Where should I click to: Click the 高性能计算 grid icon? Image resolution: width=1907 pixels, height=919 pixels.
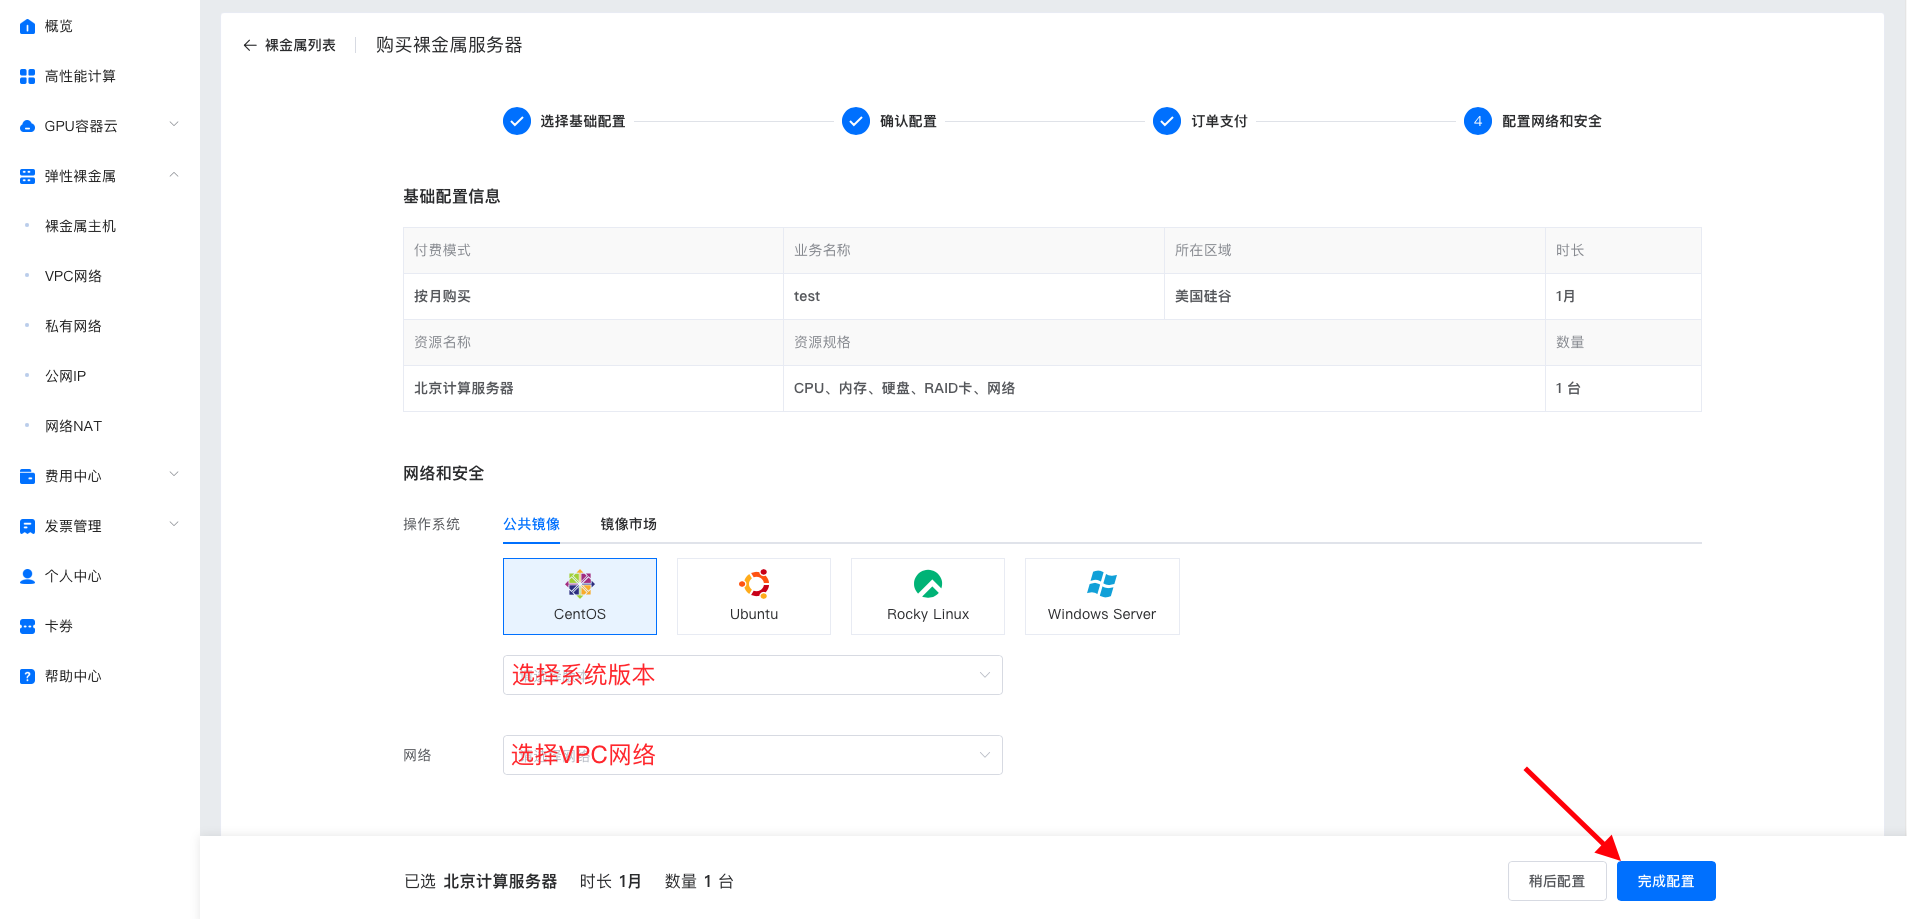(27, 76)
